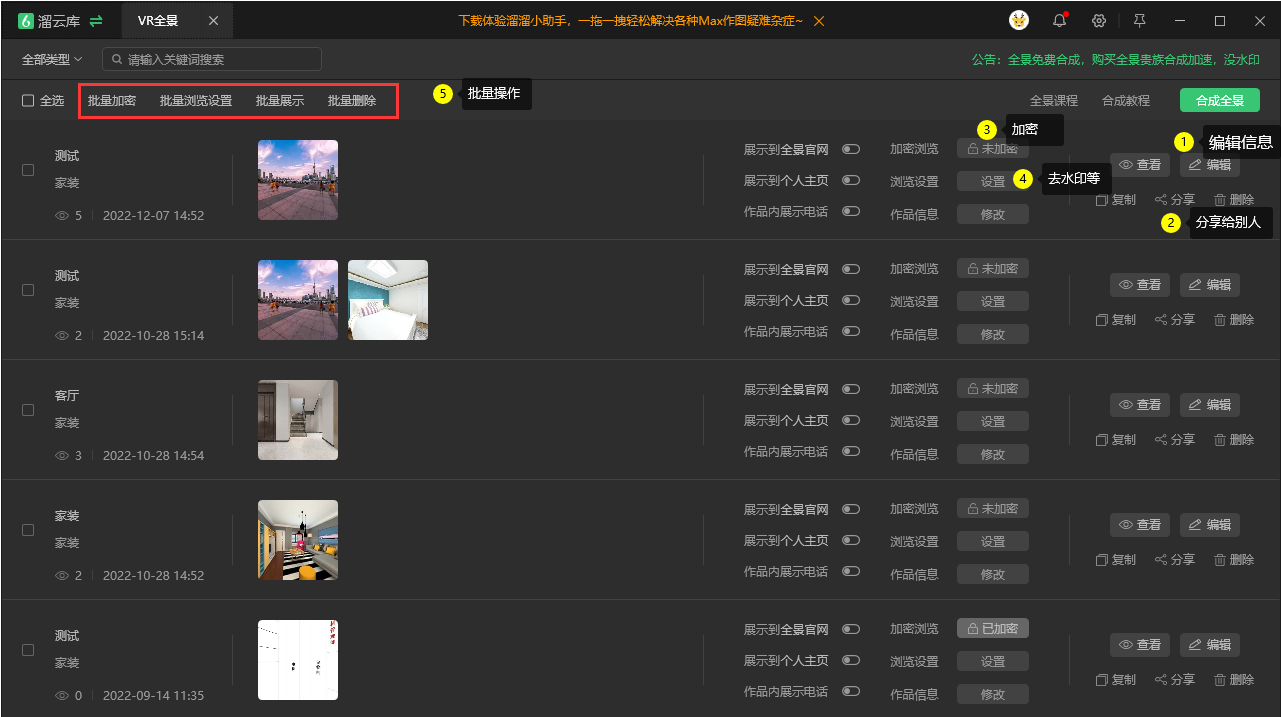This screenshot has height=717, width=1281.
Task: Expand the 全部类型 dropdown
Action: 52,60
